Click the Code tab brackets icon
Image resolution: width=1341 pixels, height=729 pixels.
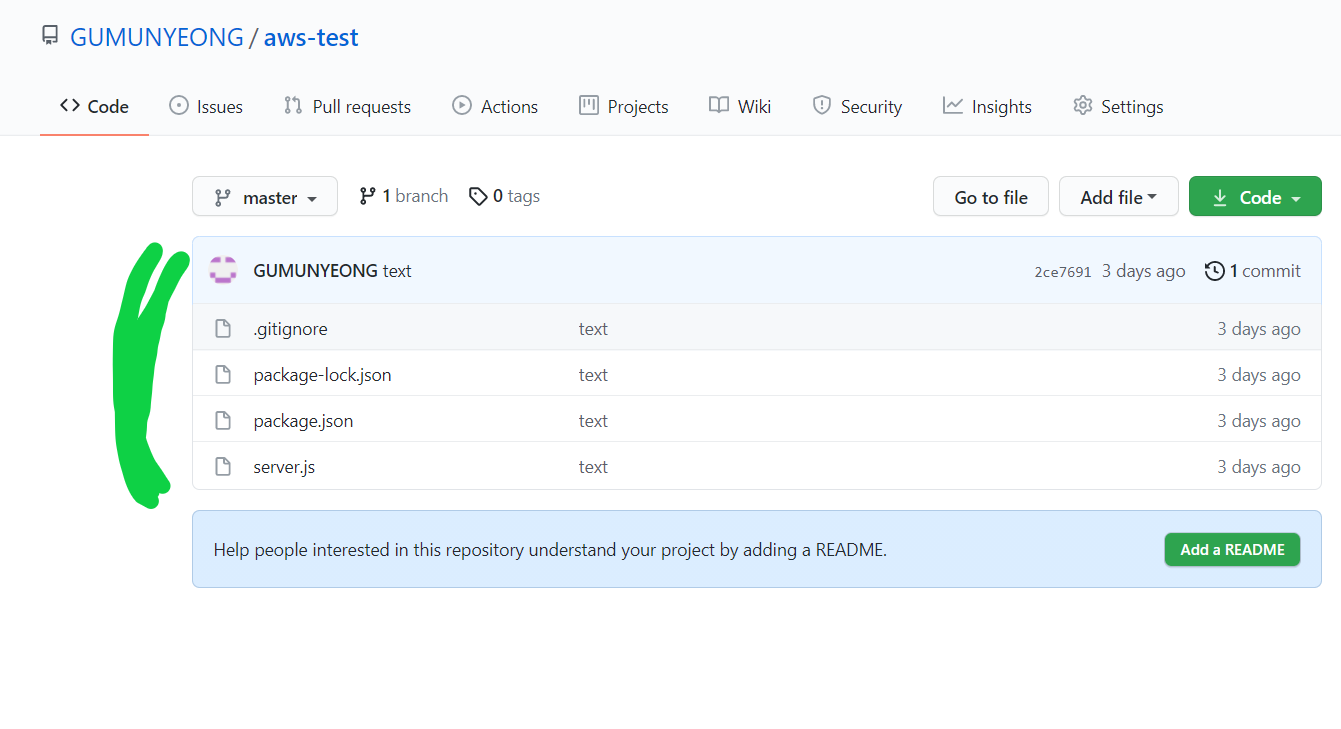[70, 105]
